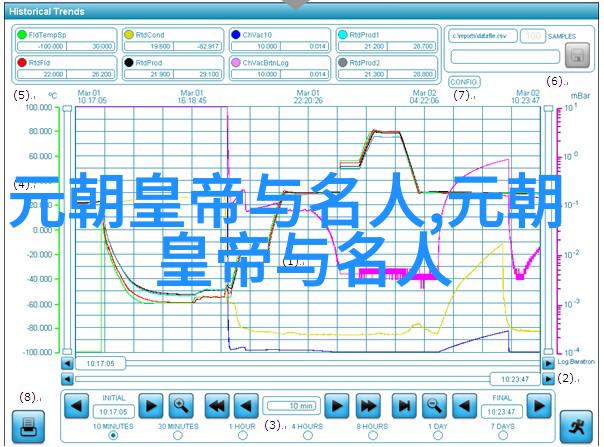The width and height of the screenshot is (604, 447).
Task: Click the empty field below the file path
Action: (505, 57)
